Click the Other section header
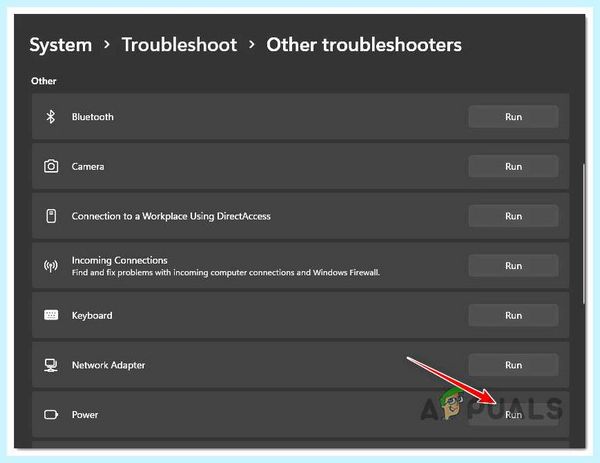600x463 pixels. [44, 81]
